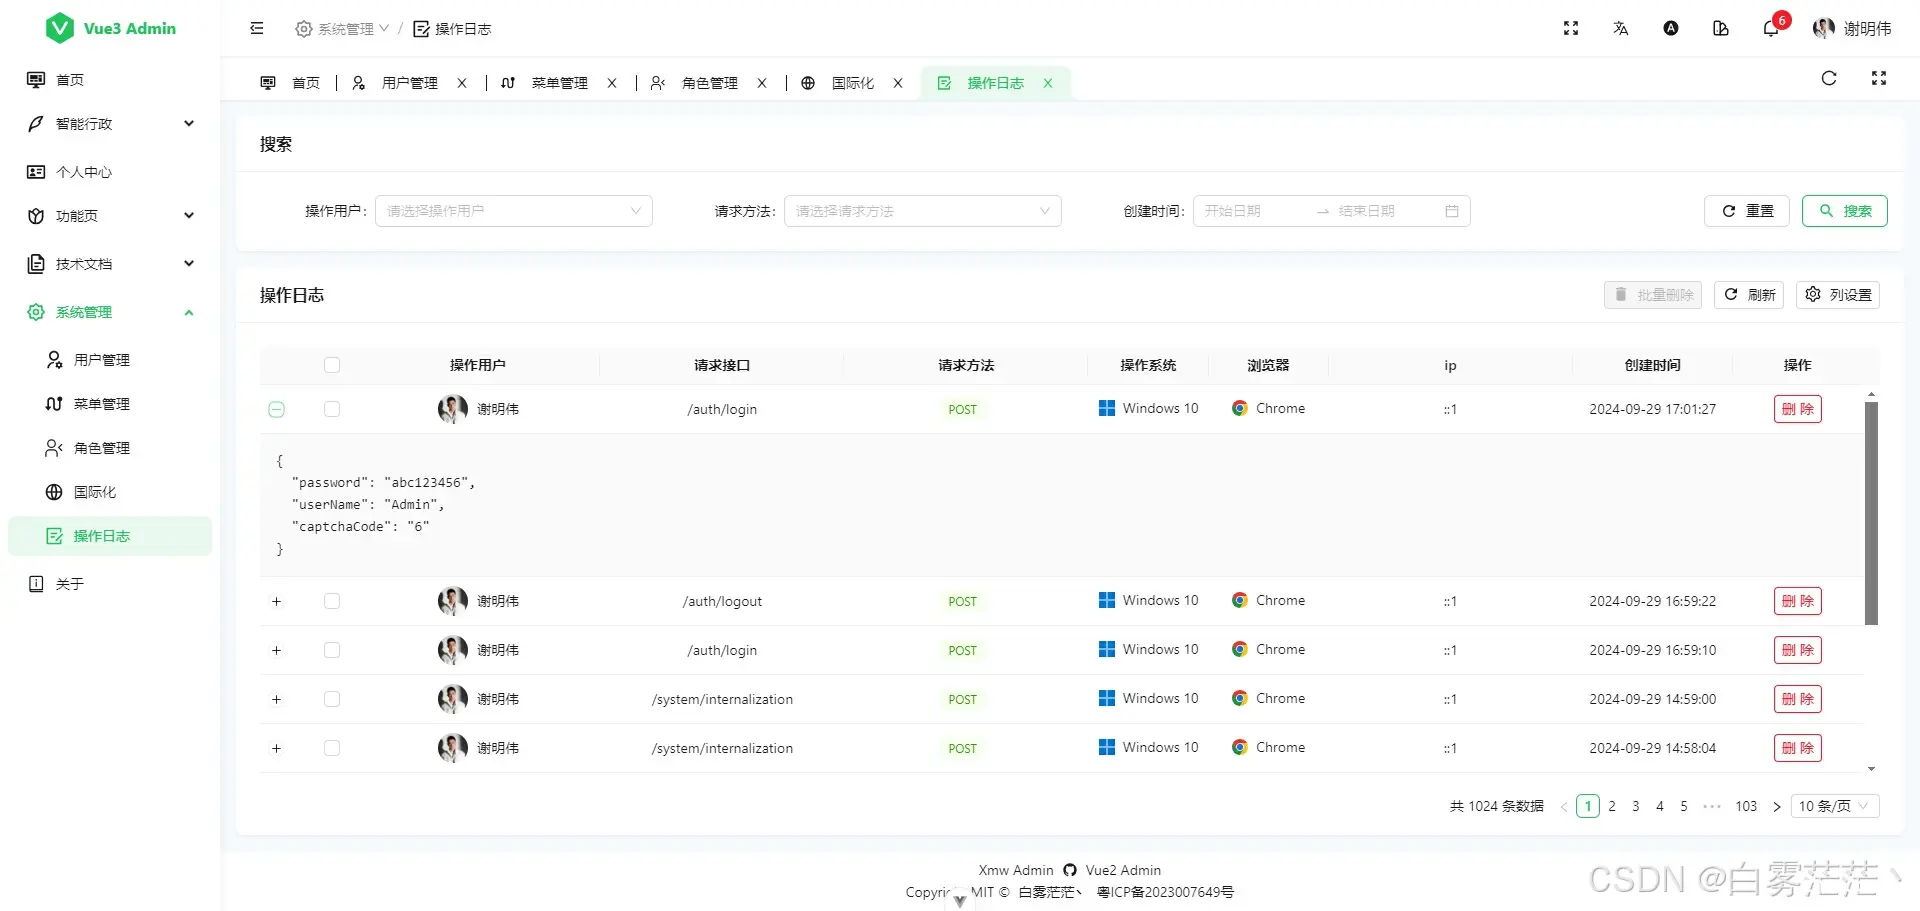Close the 用户管理 tab

click(x=462, y=83)
